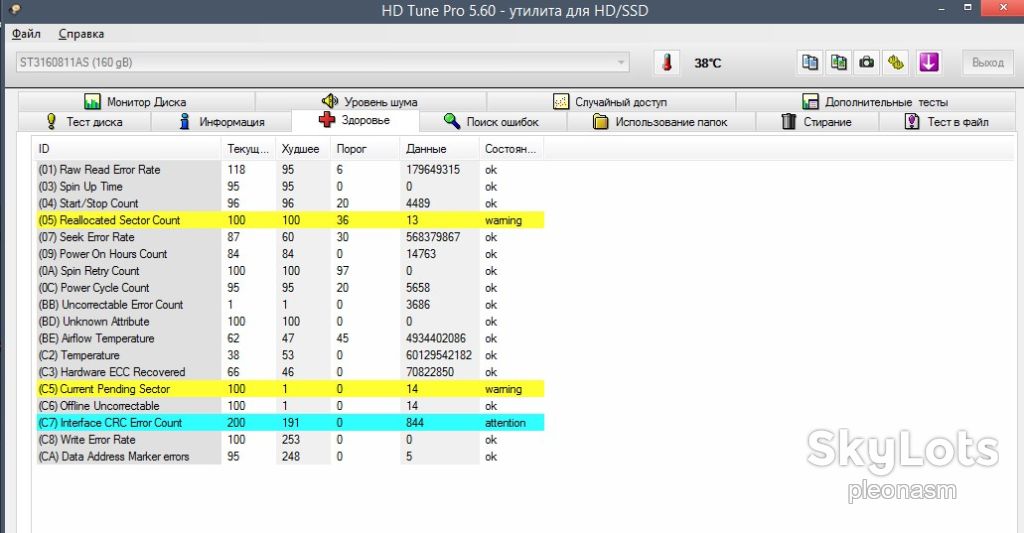Screen dimensions: 1024x533
Task: Open the Справка menu
Action: [x=81, y=34]
